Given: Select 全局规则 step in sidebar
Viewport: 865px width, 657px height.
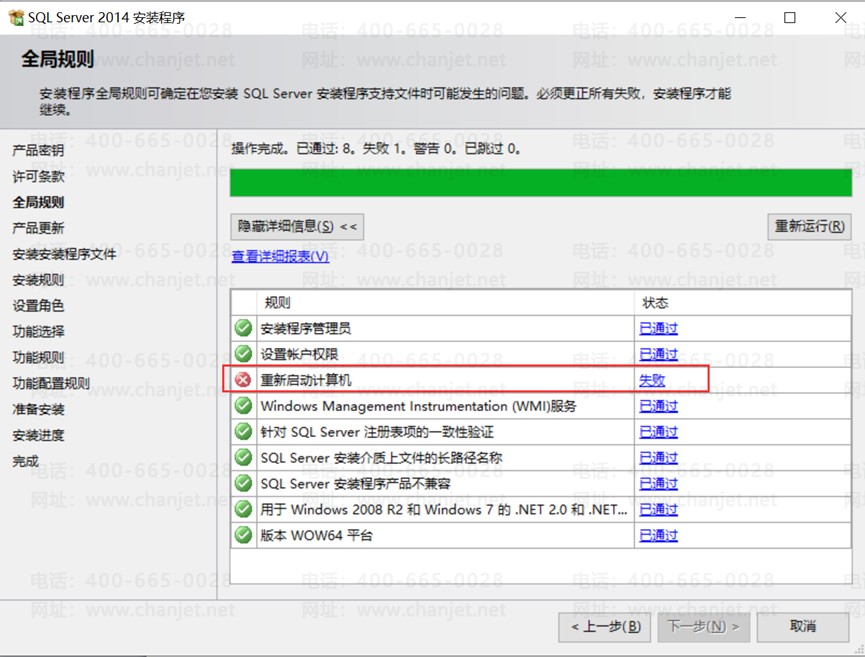Looking at the screenshot, I should coord(38,202).
